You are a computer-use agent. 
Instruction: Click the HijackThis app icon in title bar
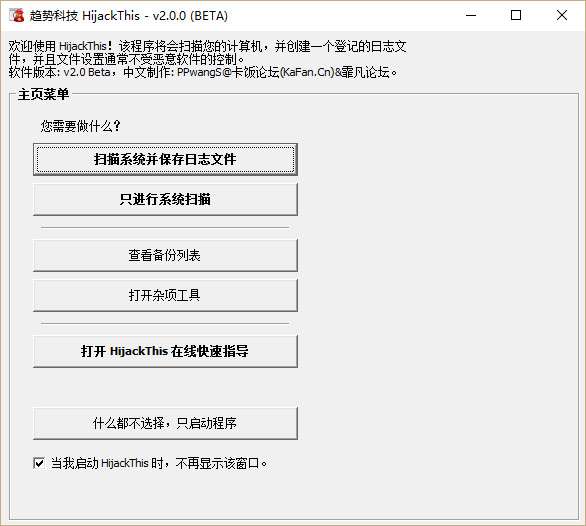(16, 15)
